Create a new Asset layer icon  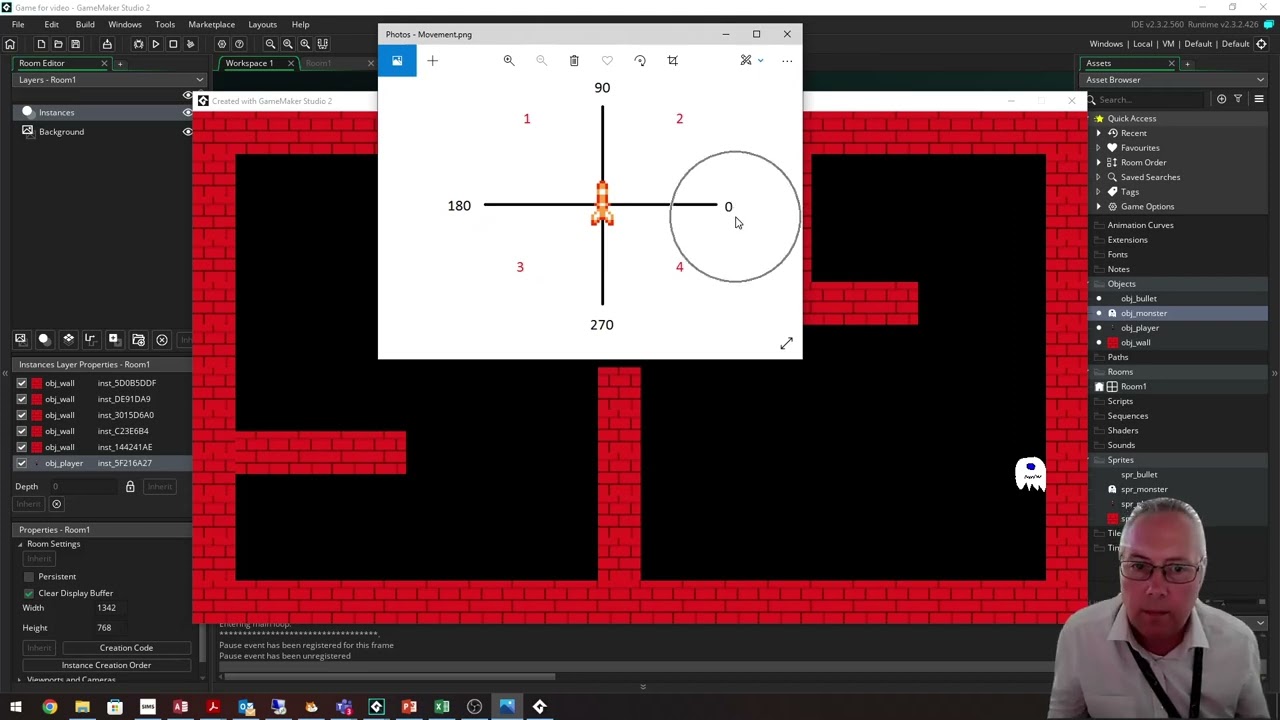click(114, 340)
